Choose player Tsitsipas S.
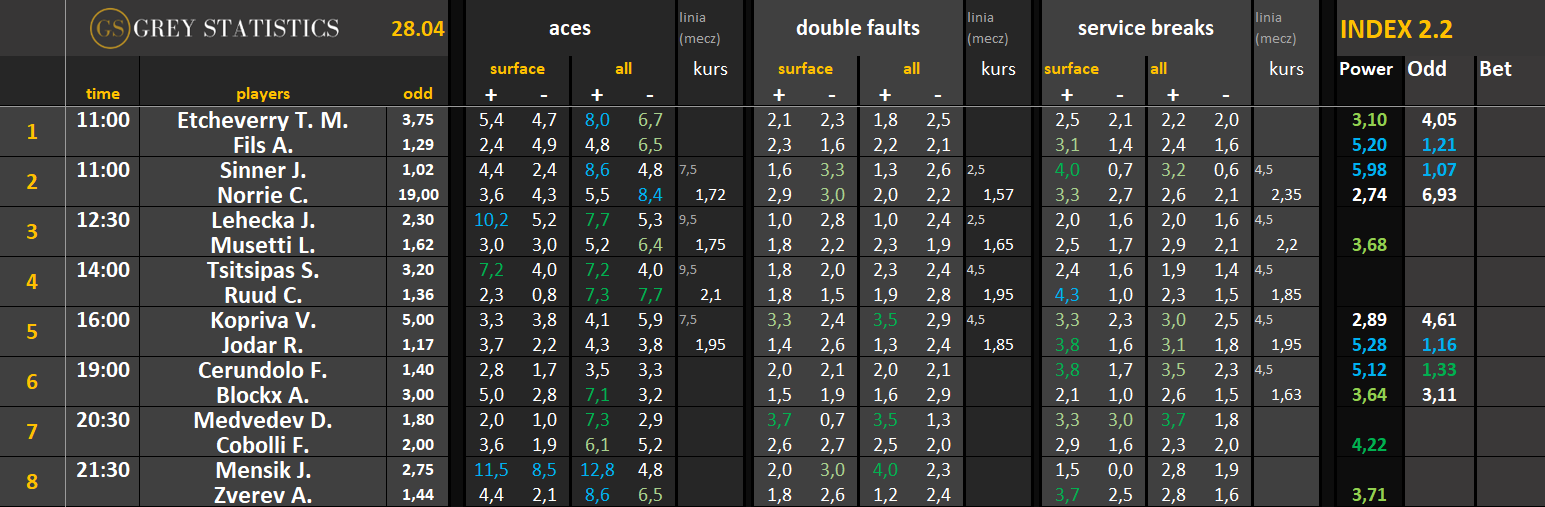Viewport: 1545px width, 507px height. pos(263,270)
